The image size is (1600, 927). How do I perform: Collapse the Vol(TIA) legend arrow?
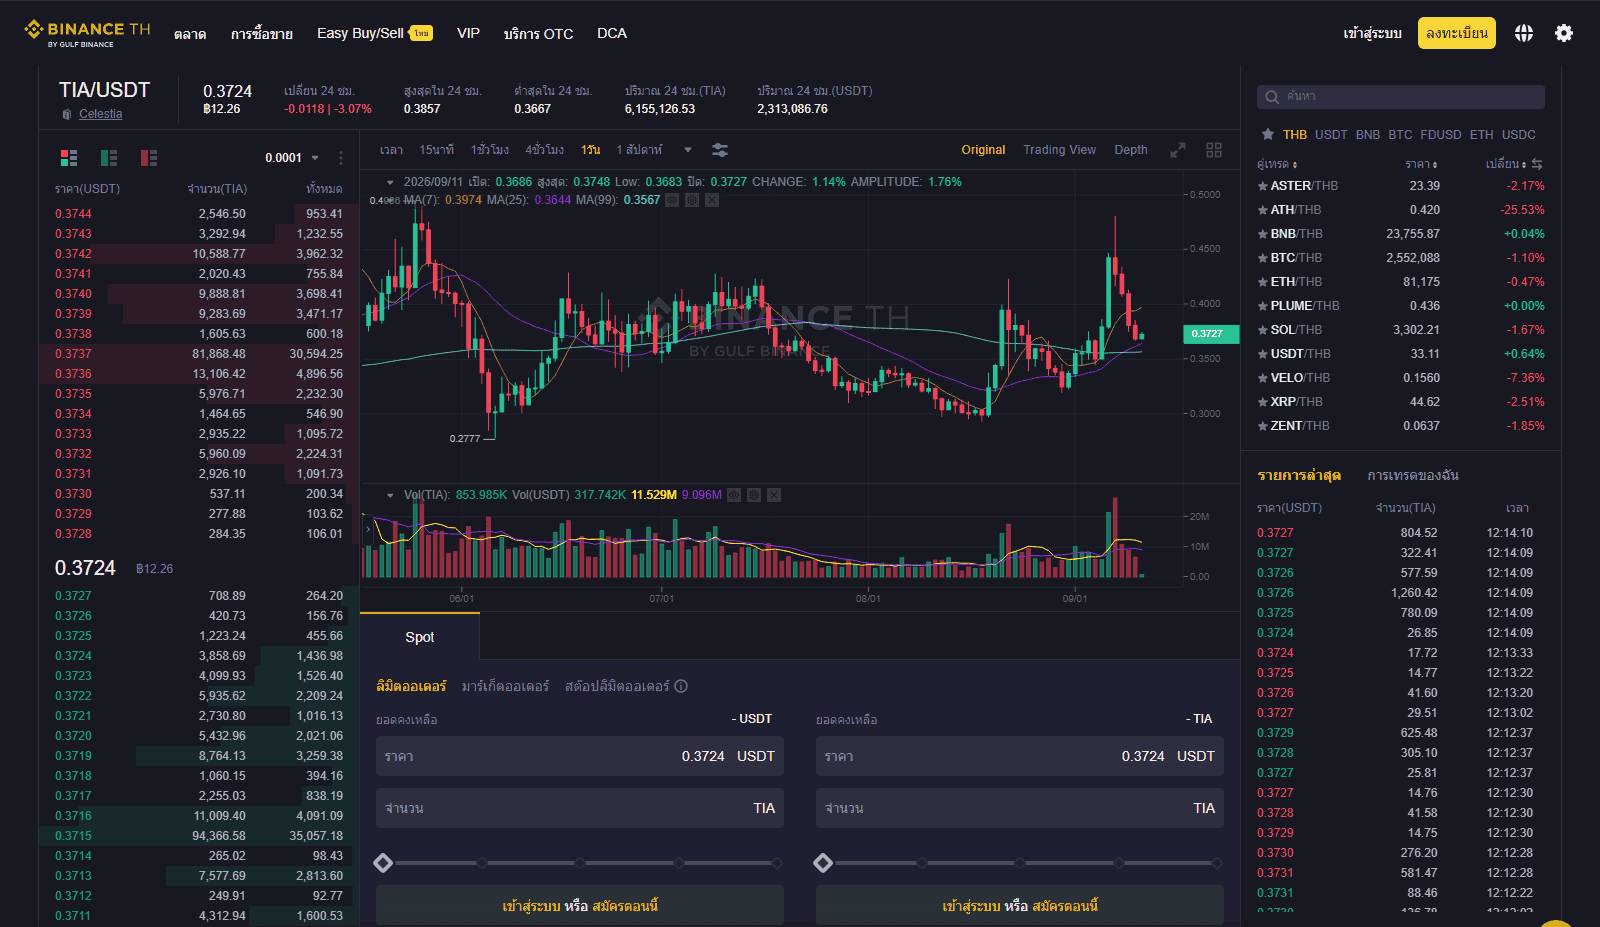(390, 495)
